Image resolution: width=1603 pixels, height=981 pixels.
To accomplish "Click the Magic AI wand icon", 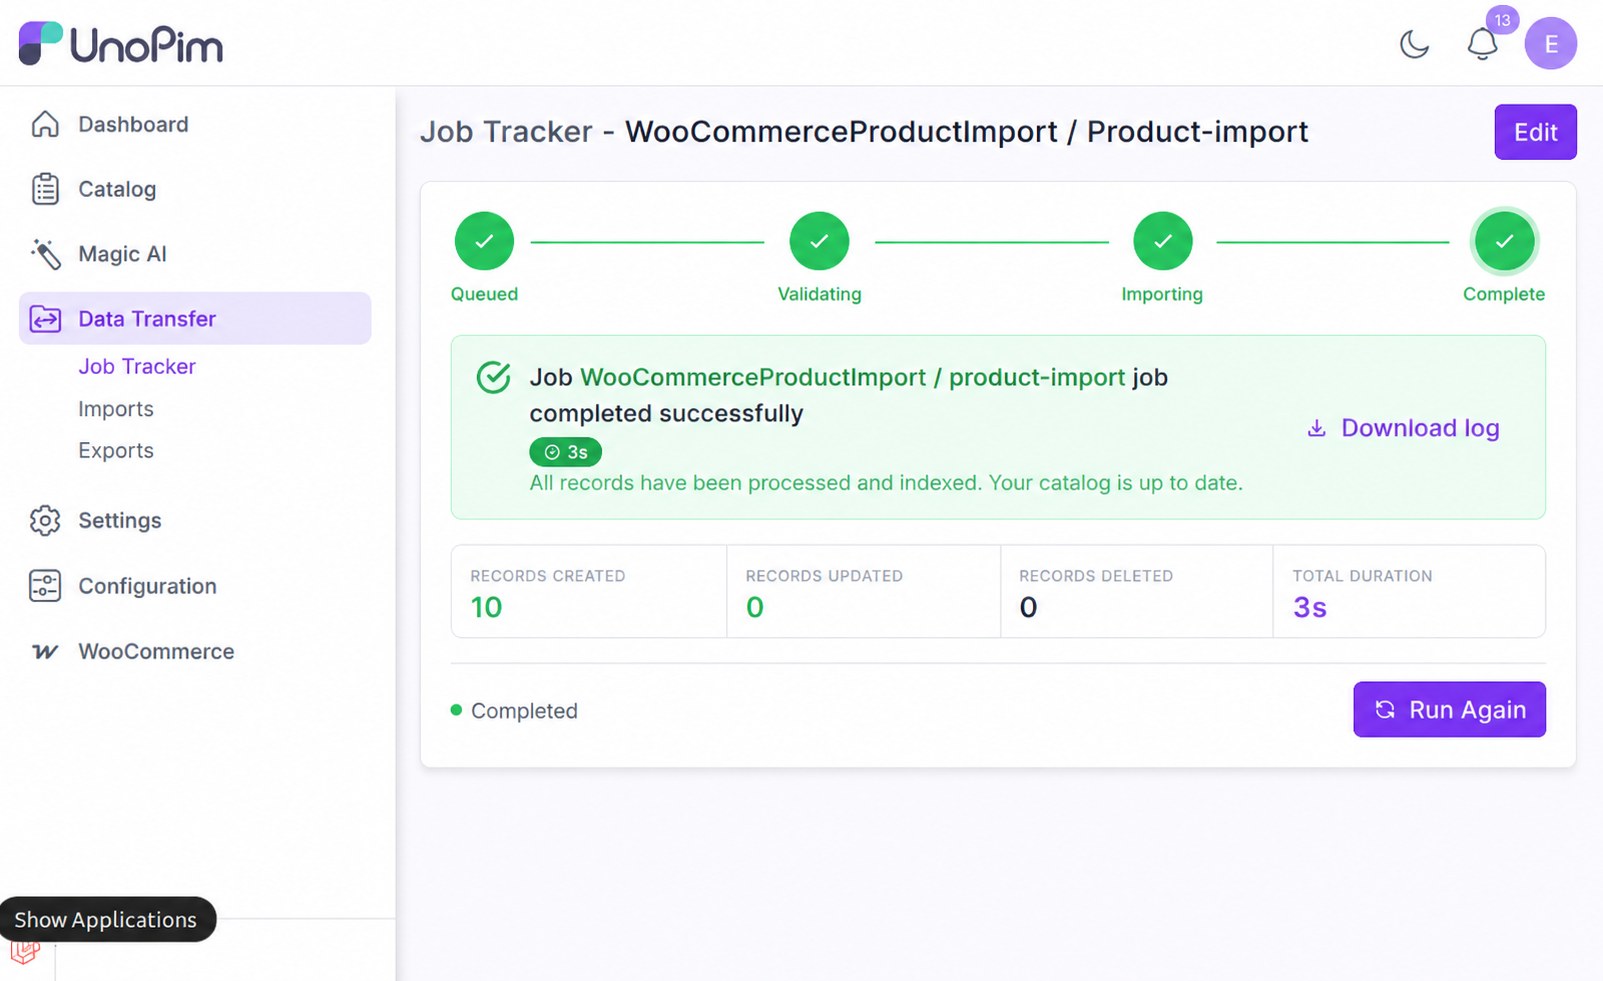I will coord(45,254).
